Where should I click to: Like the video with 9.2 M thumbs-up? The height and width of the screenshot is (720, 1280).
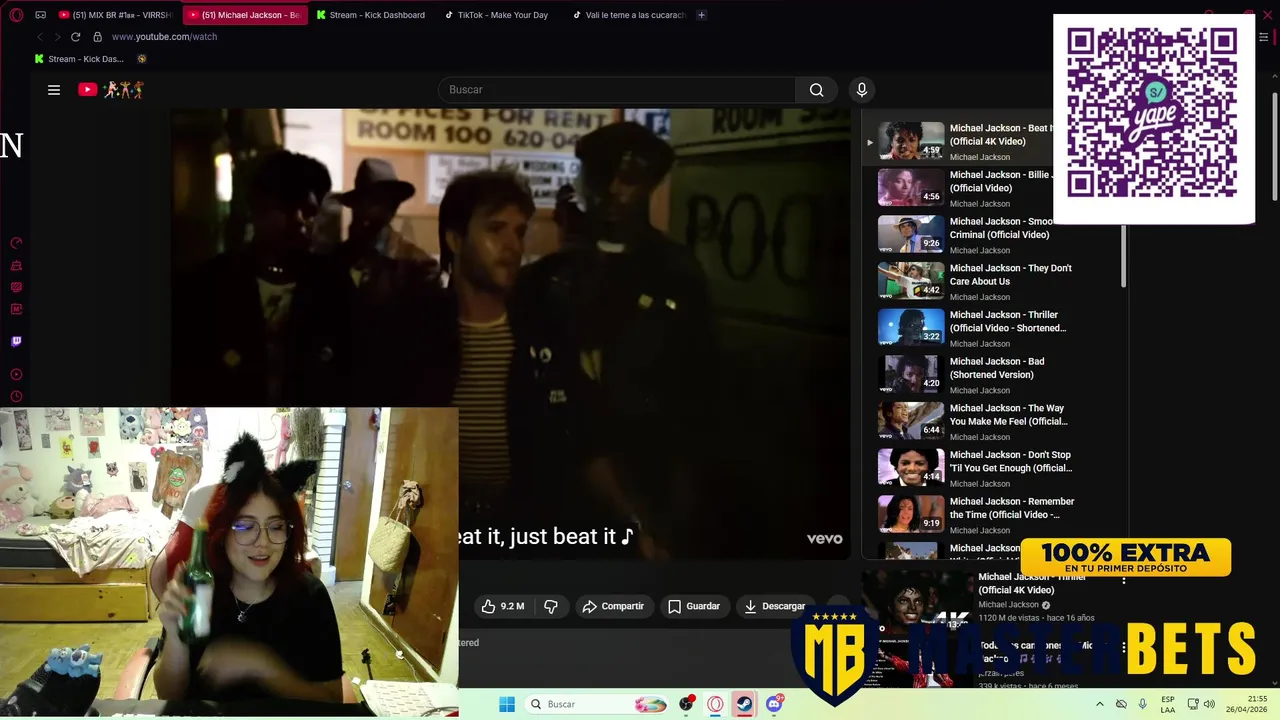pos(502,606)
